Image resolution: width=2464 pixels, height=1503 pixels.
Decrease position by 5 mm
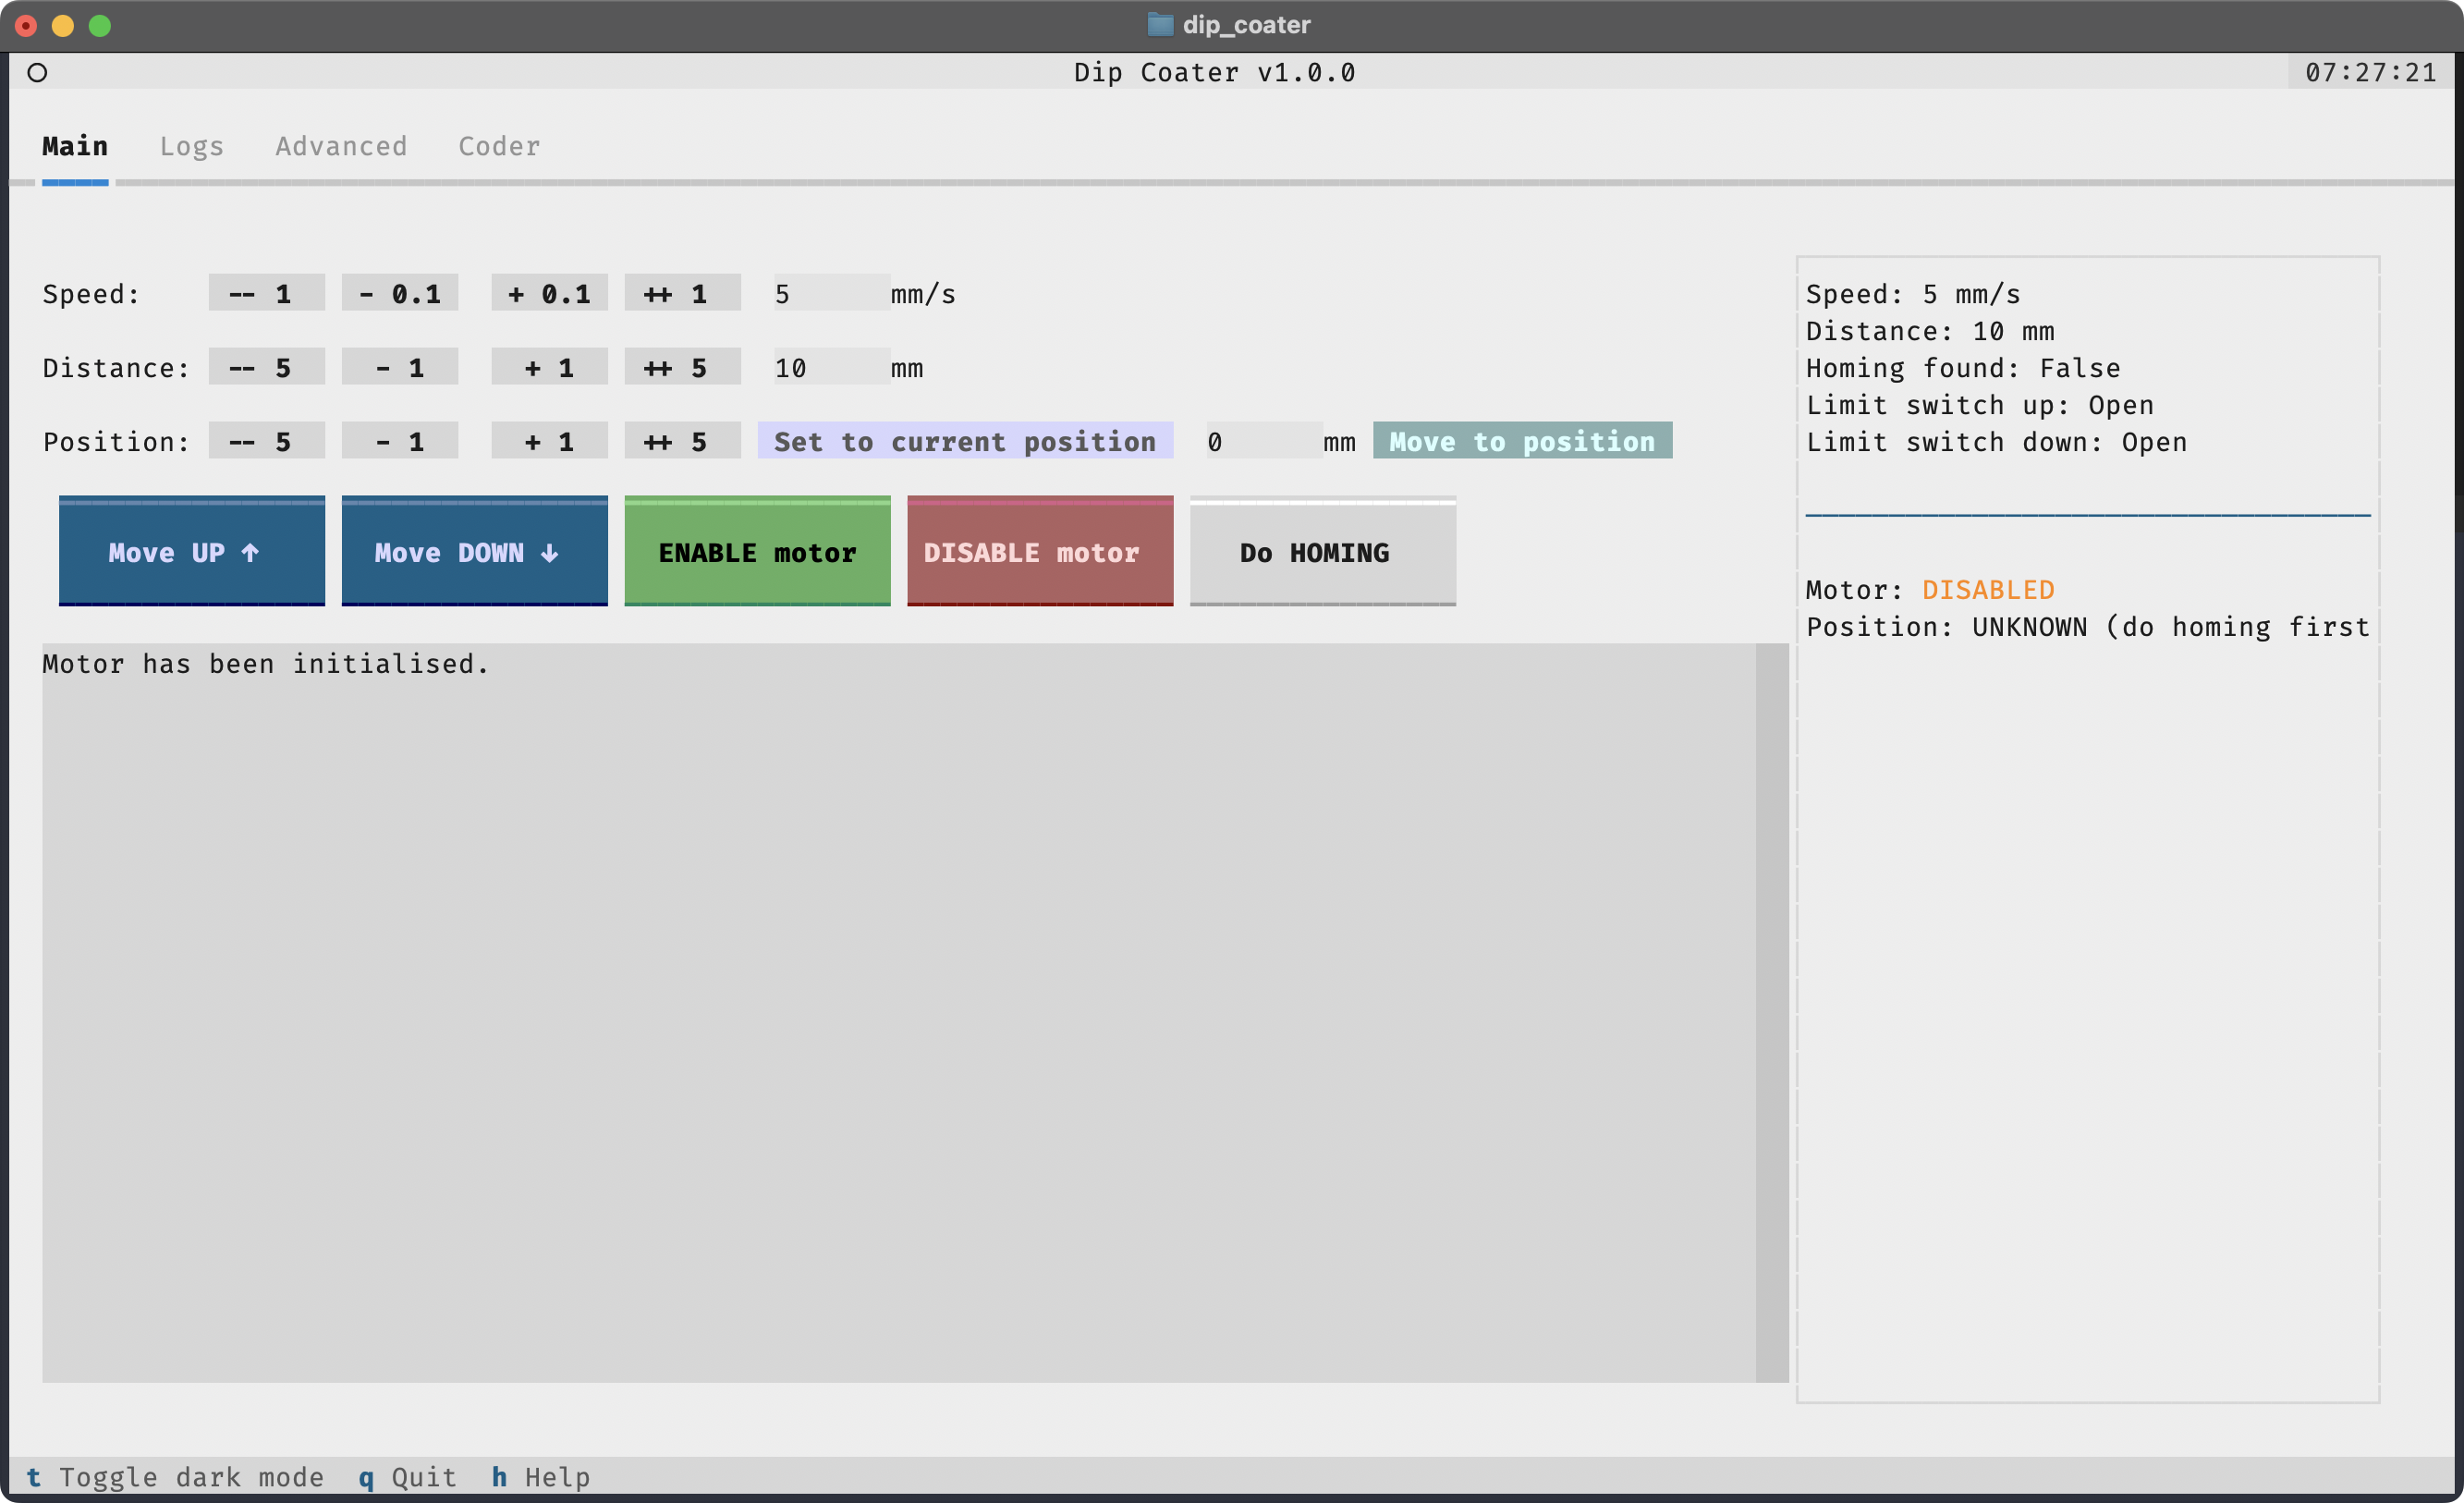click(266, 442)
